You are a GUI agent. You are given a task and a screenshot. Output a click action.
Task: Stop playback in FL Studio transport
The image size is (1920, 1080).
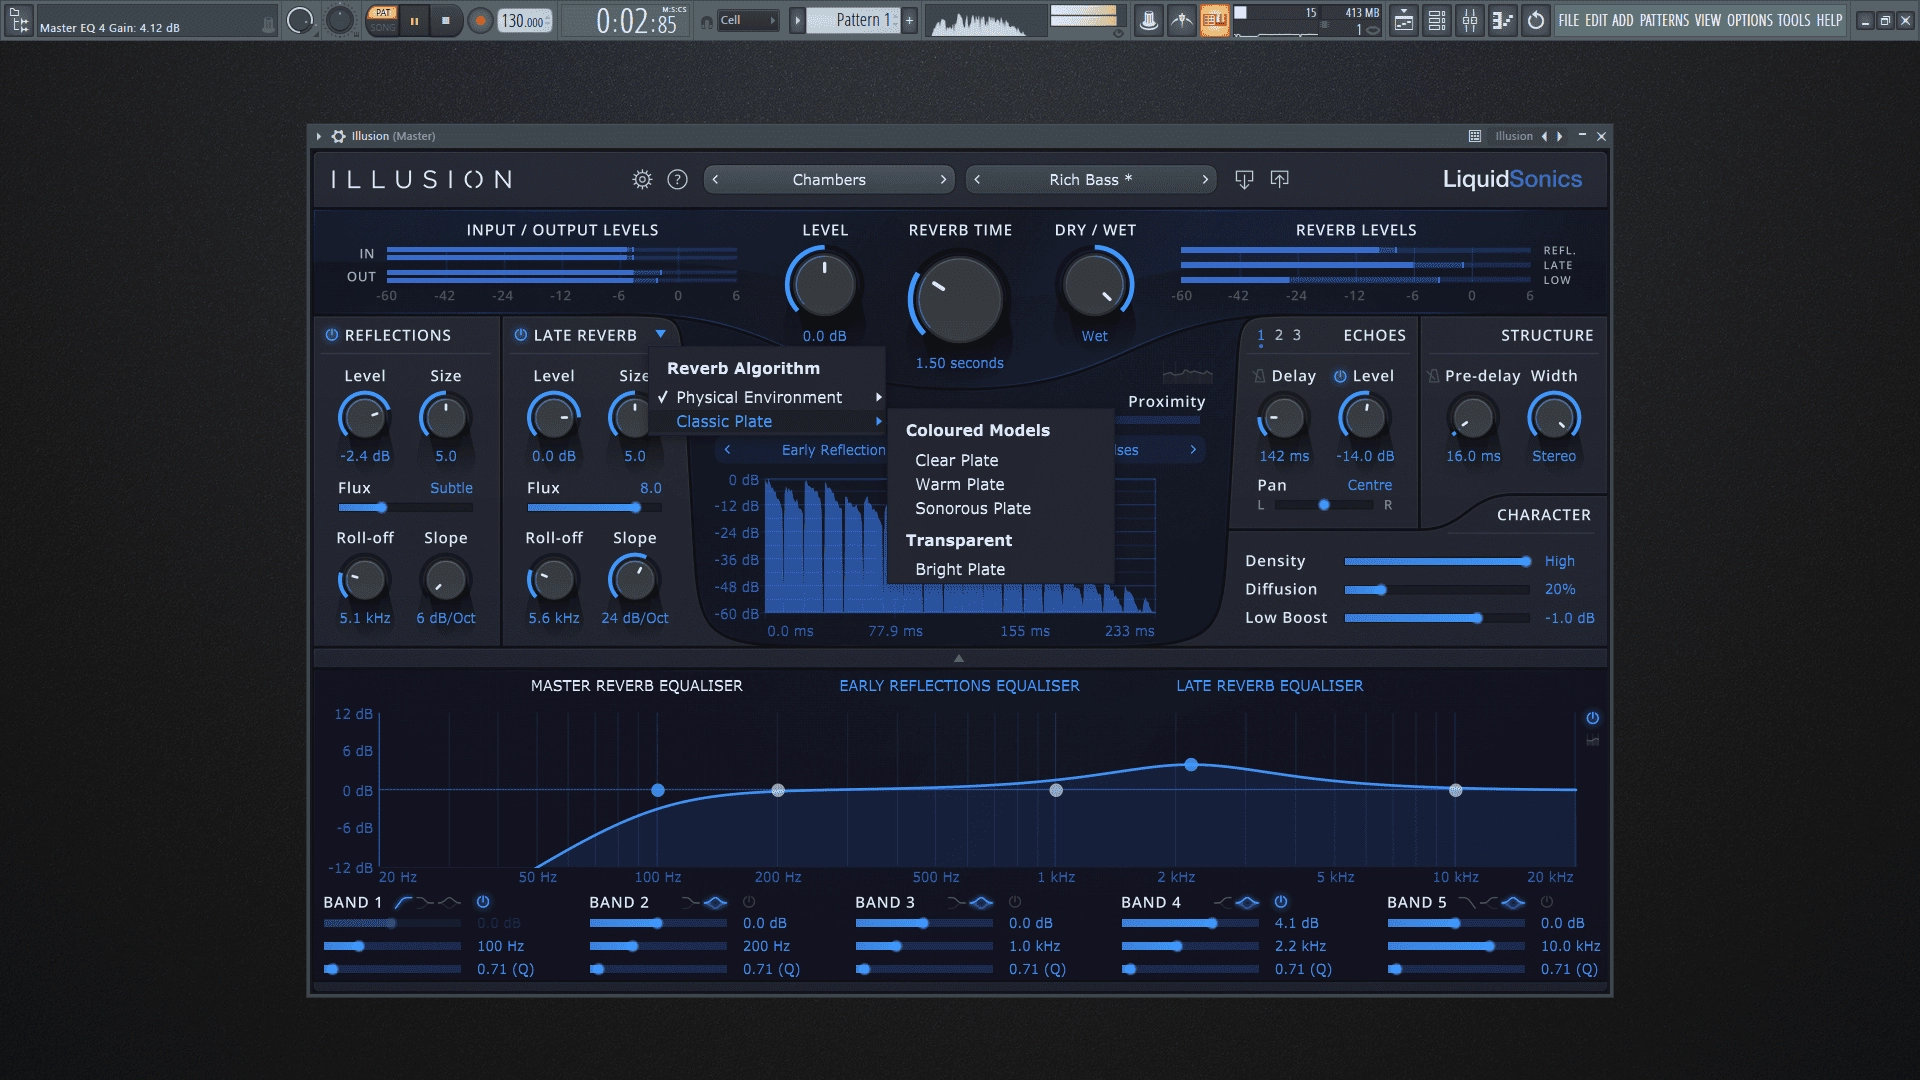(445, 20)
